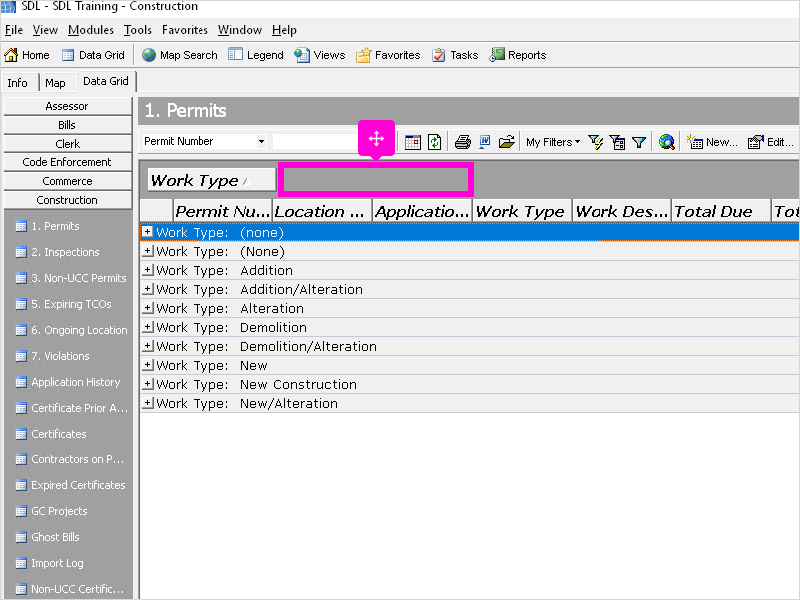800x600 pixels.
Task: Click the quick filter lightning icon
Action: click(x=595, y=142)
